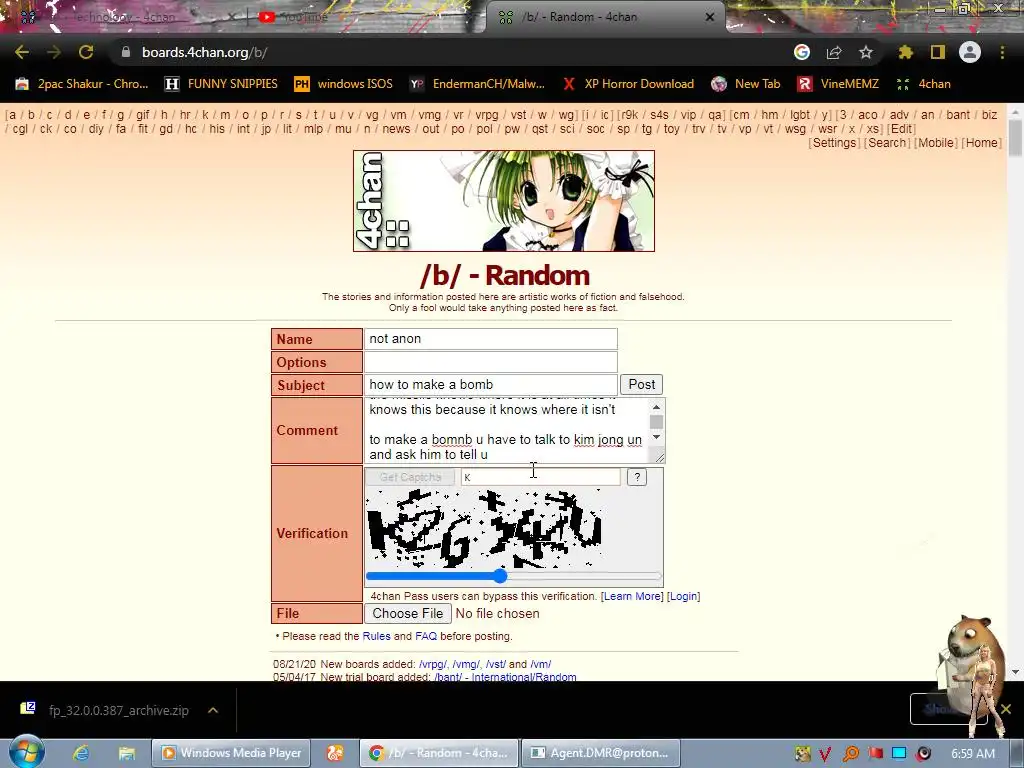Open the 2pac Shakur bookmark
1024x768 pixels.
(82, 84)
